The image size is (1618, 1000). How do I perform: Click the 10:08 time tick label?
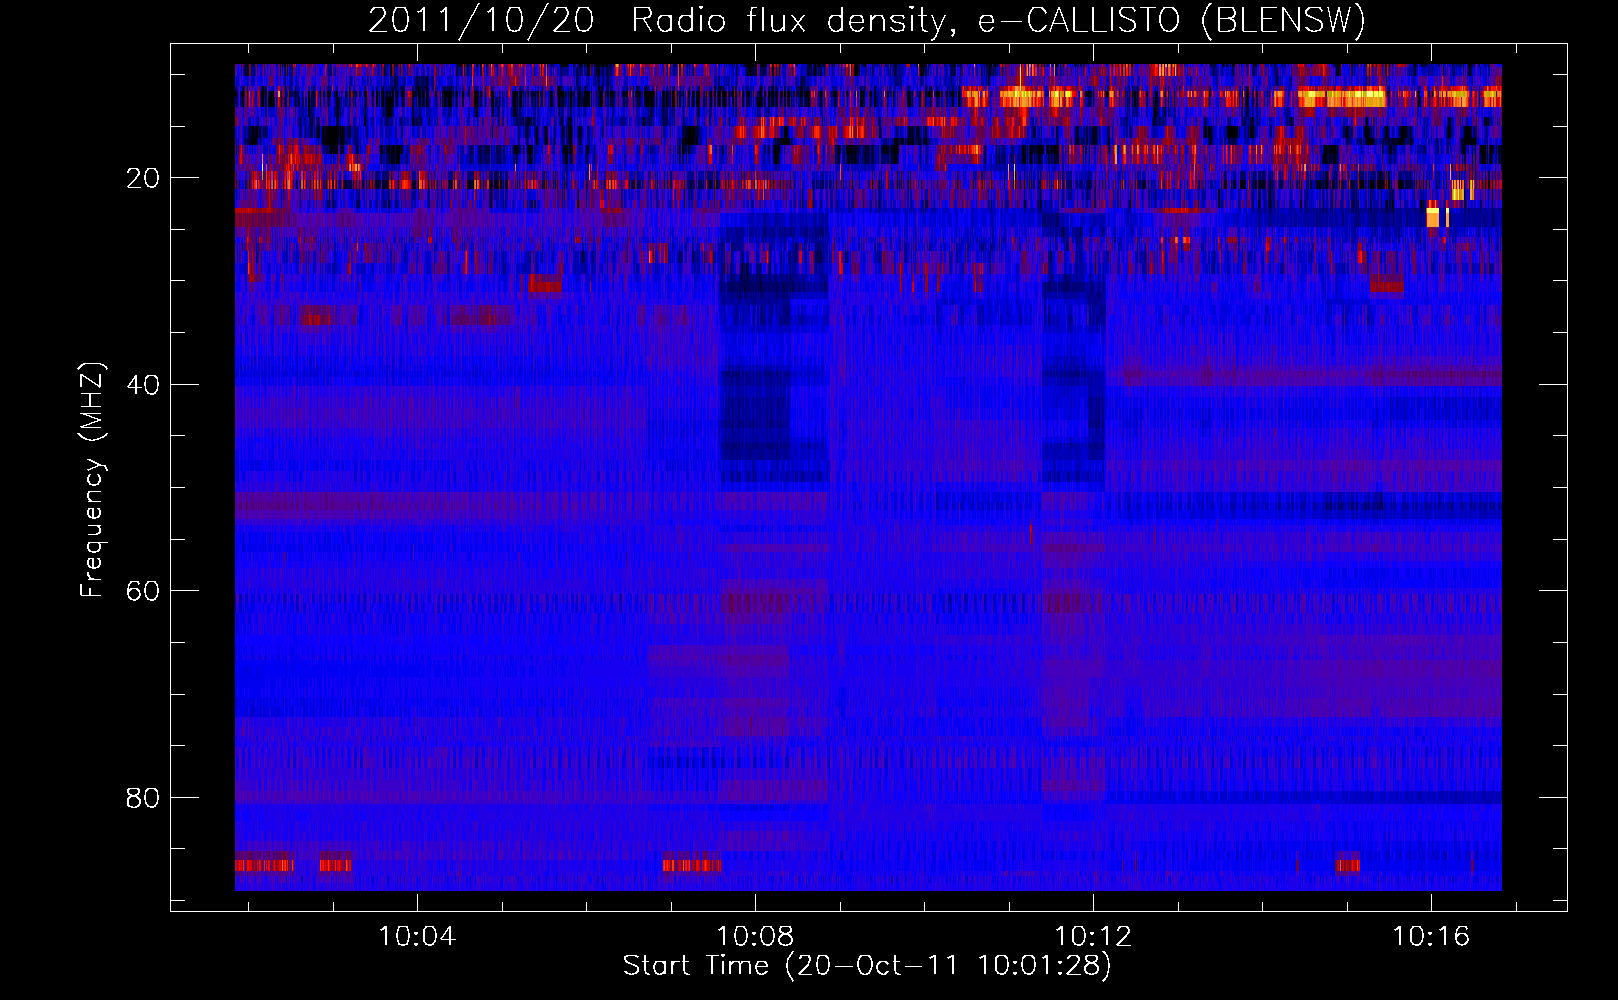point(755,936)
